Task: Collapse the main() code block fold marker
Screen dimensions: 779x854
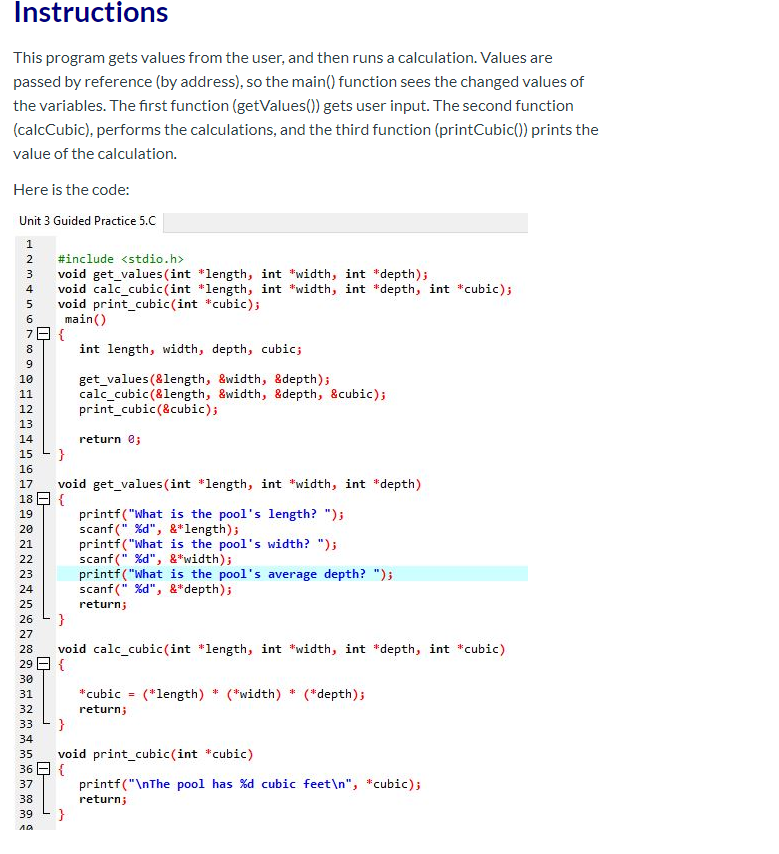Action: [43, 334]
